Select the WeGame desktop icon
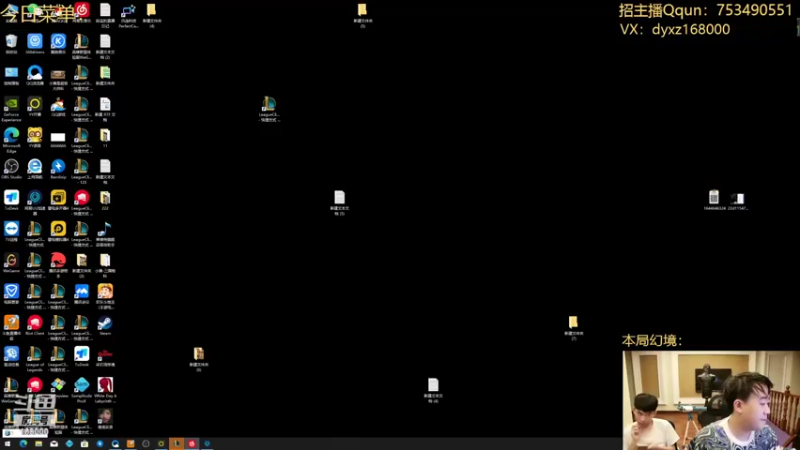 tap(11, 263)
